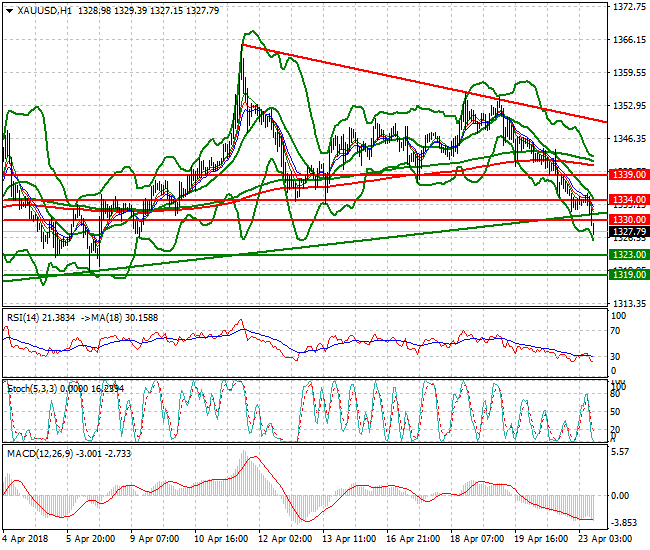Select the 1319.00 green support level label
Screen dimensions: 650x550
pyautogui.click(x=629, y=274)
